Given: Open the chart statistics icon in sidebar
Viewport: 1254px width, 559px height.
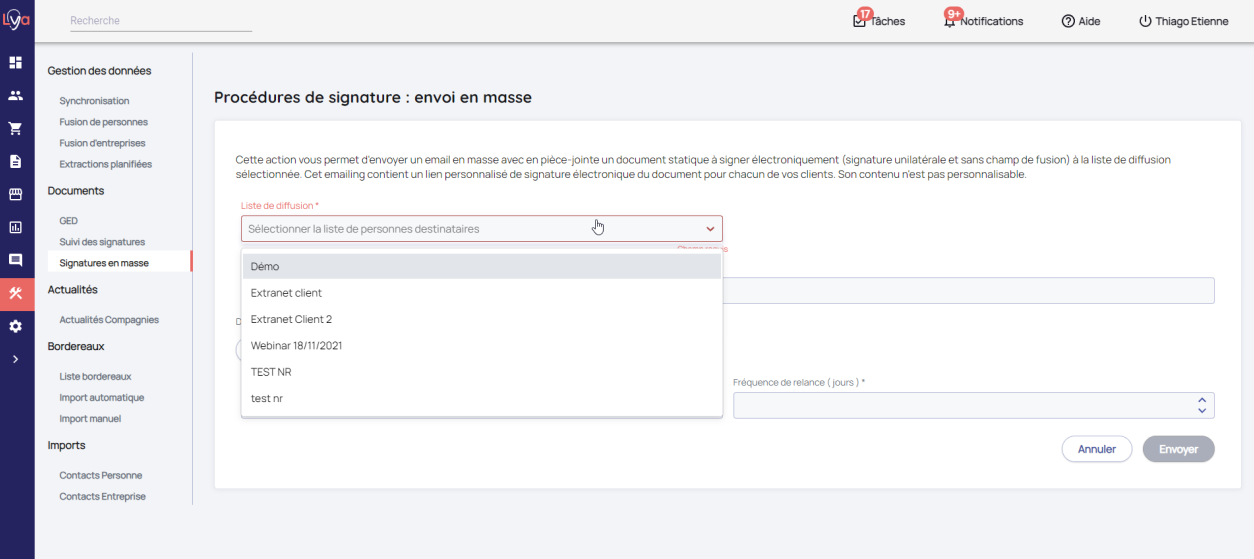Looking at the screenshot, I should point(16,227).
